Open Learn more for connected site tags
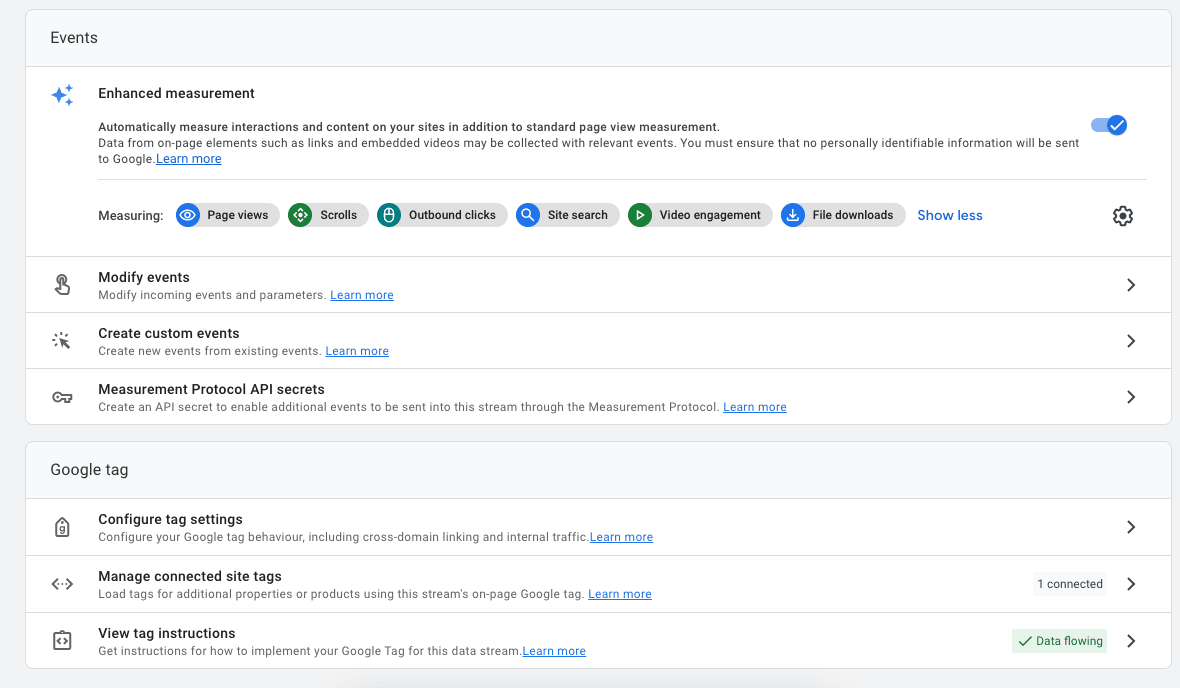 (x=620, y=594)
